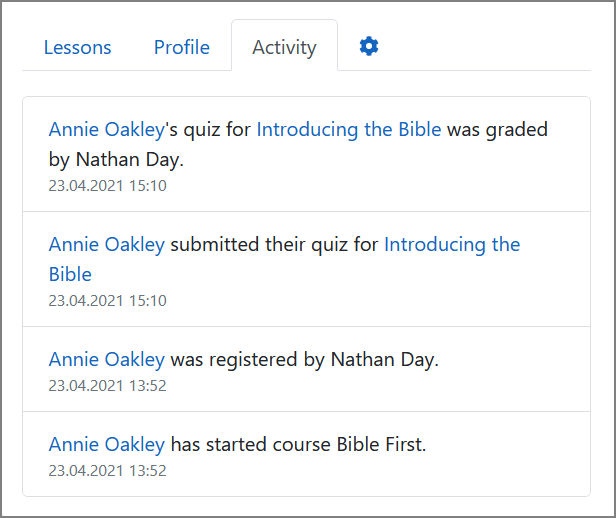Image resolution: width=616 pixels, height=518 pixels.
Task: Open Introducing the Bible link in graded entry
Action: click(x=349, y=129)
